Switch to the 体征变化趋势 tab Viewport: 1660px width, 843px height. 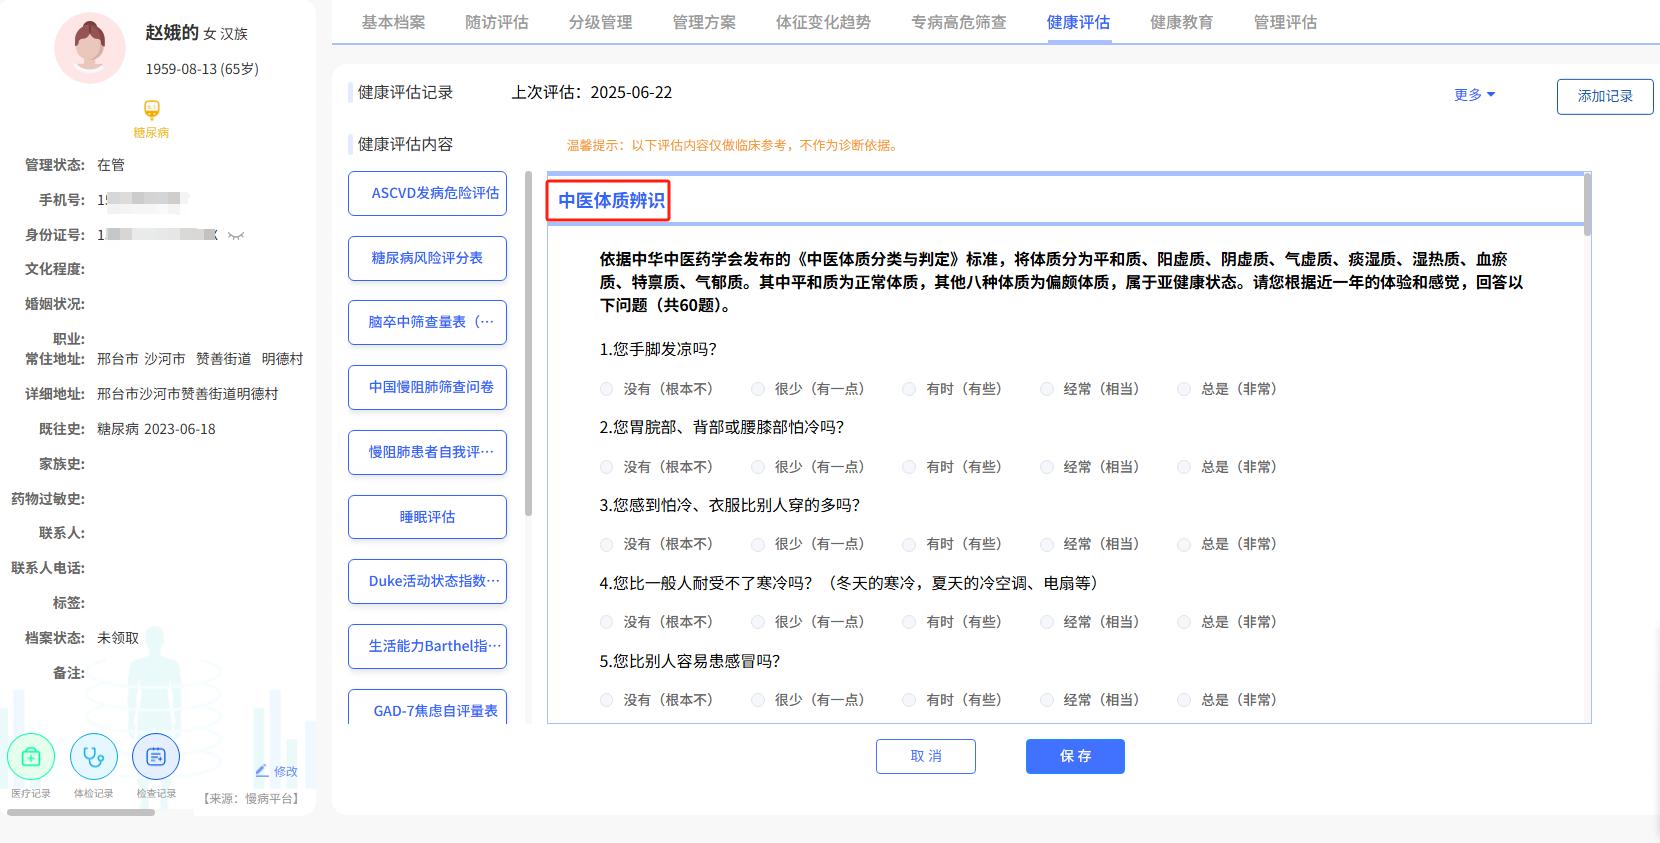(x=823, y=22)
